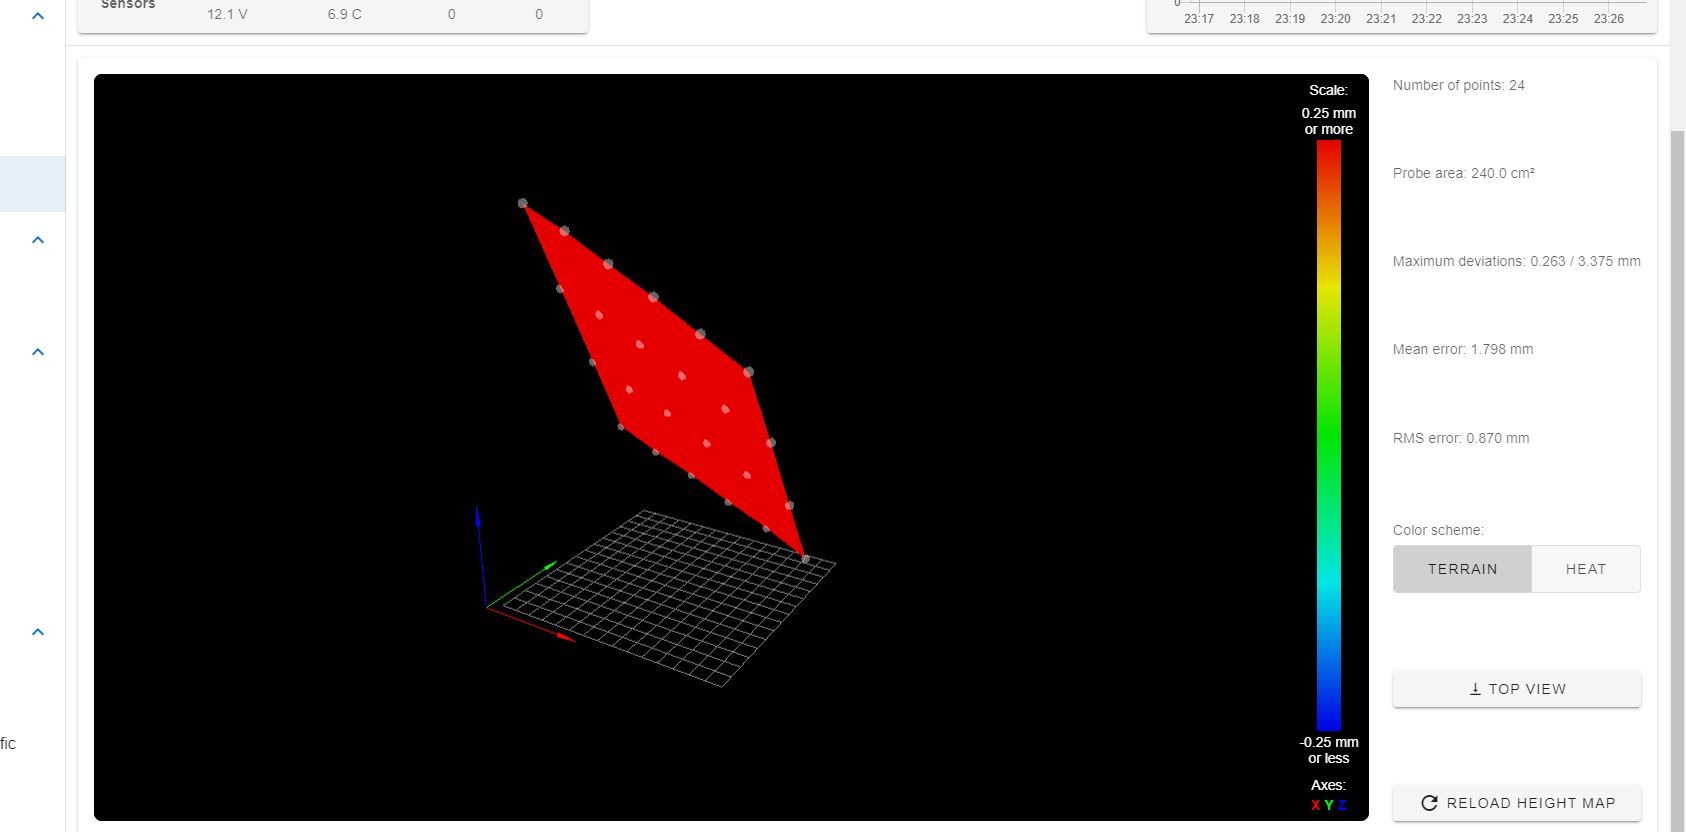This screenshot has height=832, width=1686.
Task: Click the blue Z axis arrow
Action: [481, 555]
